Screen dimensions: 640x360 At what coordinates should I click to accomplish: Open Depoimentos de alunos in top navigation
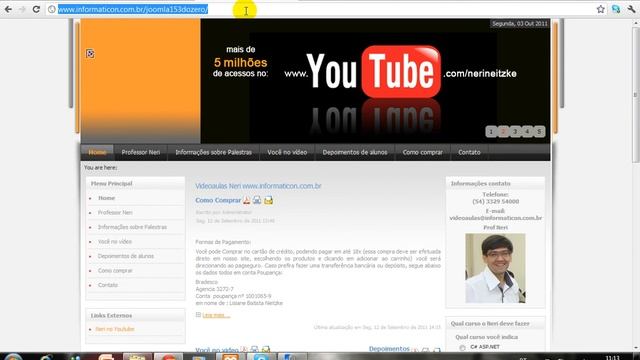coord(355,152)
